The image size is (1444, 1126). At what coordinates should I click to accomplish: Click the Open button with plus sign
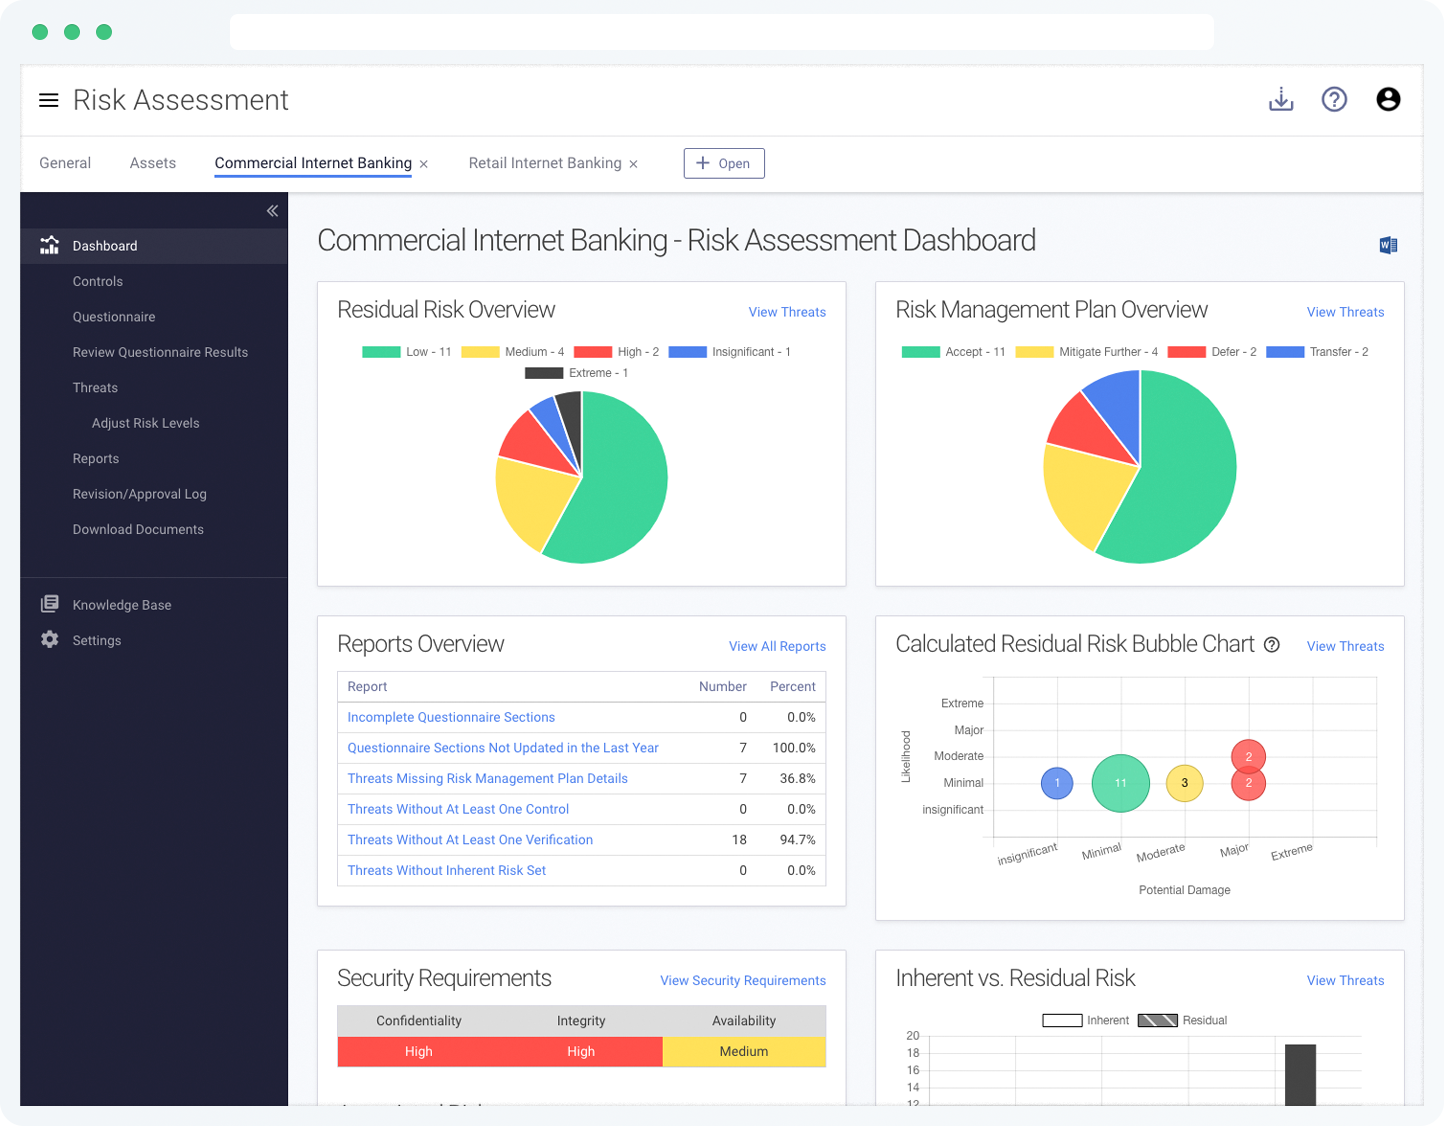coord(724,163)
